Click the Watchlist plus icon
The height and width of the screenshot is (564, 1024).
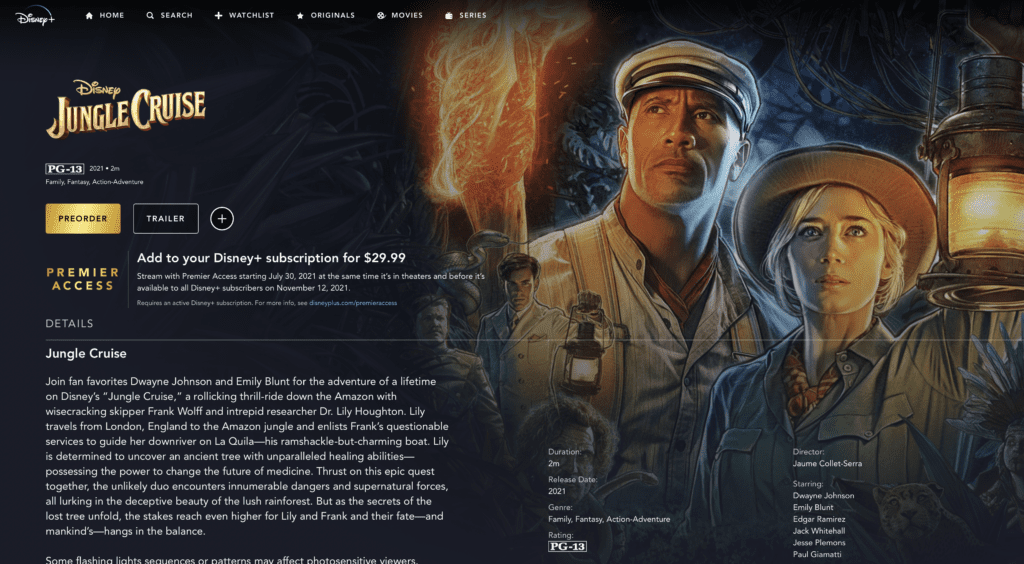(218, 15)
